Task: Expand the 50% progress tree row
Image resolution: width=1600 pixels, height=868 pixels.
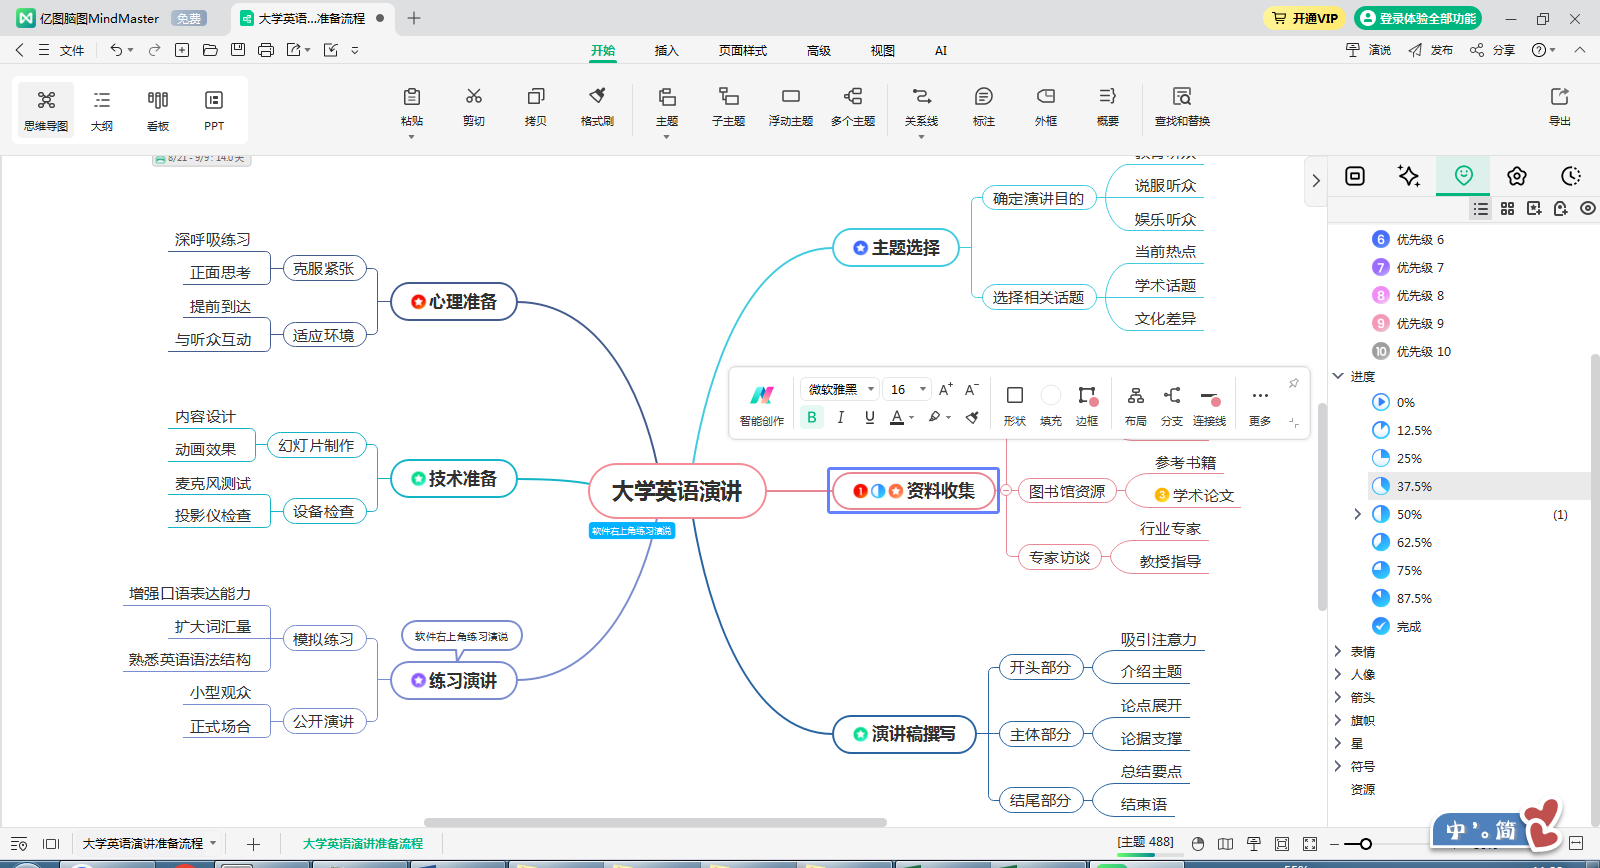Action: tap(1357, 514)
